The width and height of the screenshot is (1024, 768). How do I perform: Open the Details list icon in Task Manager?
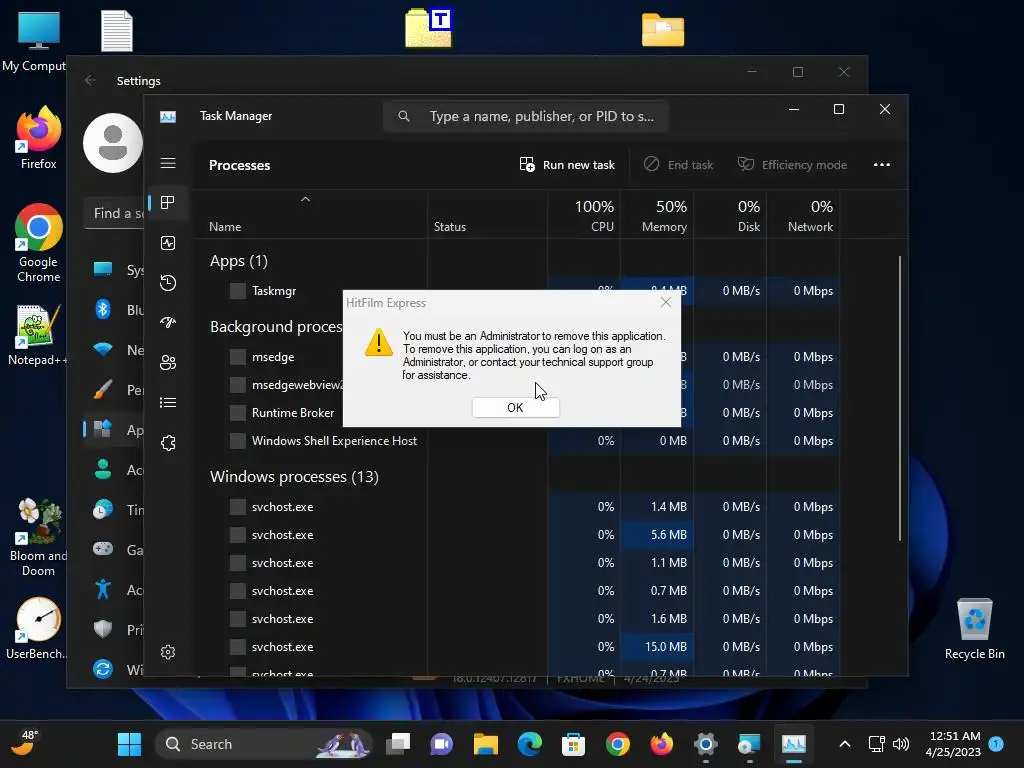tap(168, 402)
